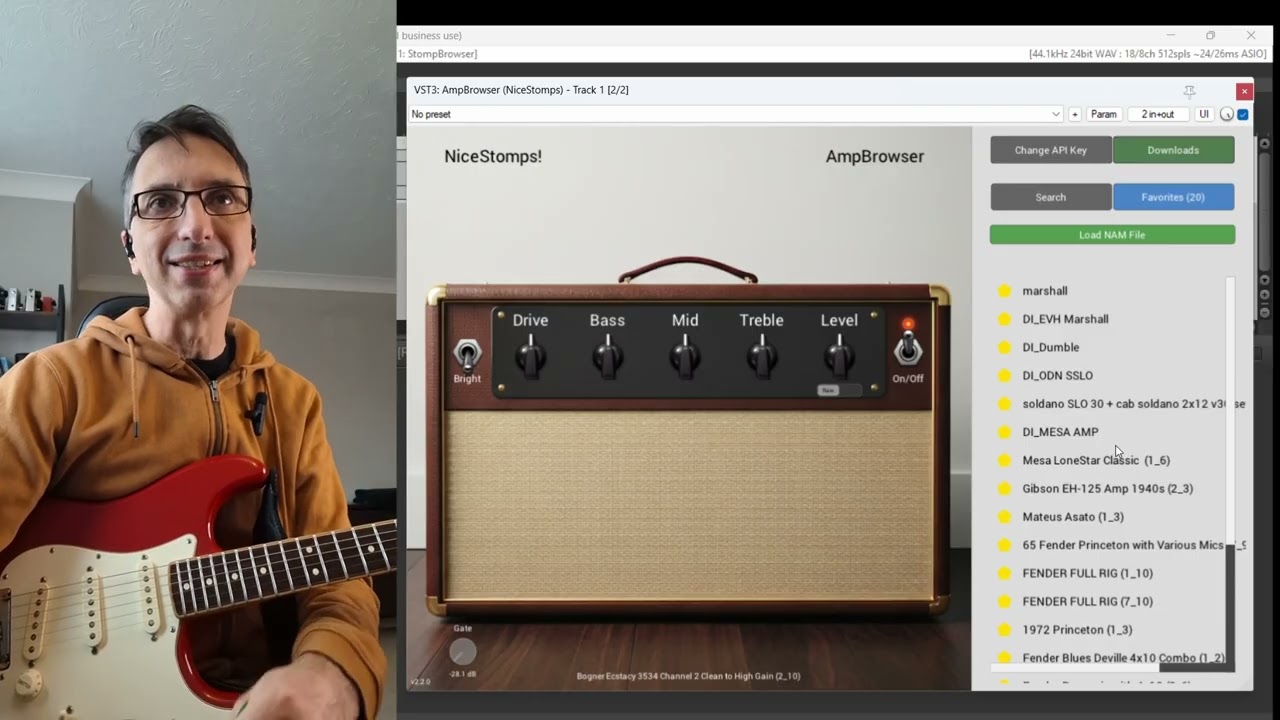Toggle favorite dot for DI_ODN SSLO
Image resolution: width=1280 pixels, height=720 pixels.
click(1004, 376)
